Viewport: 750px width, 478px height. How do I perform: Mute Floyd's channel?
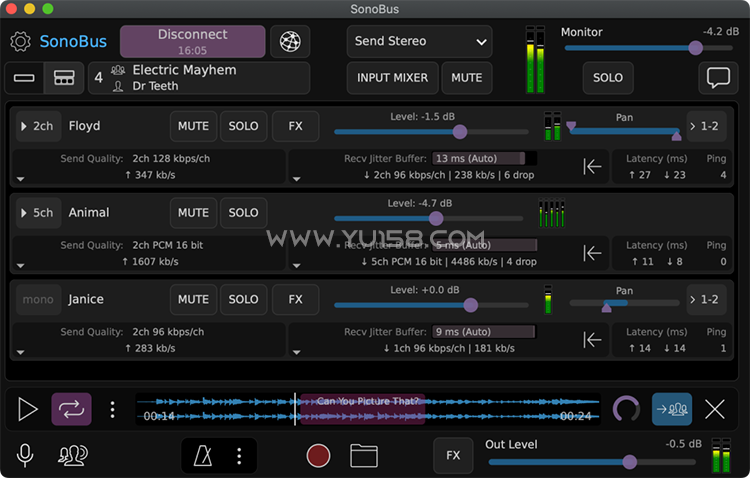(193, 126)
